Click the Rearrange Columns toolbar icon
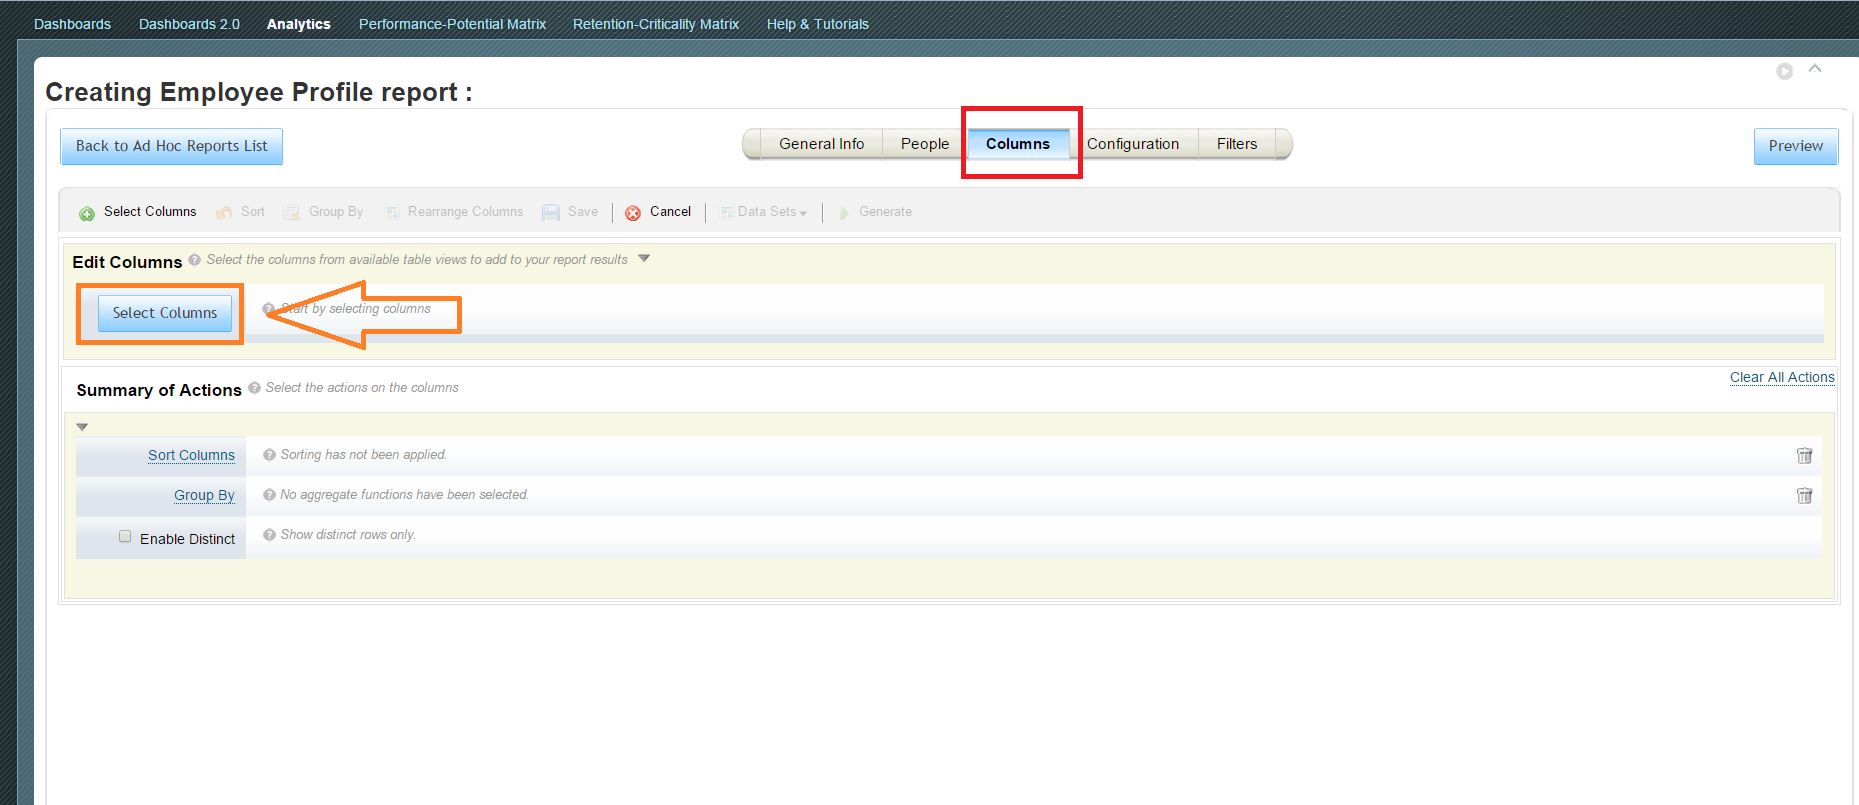 pos(392,212)
